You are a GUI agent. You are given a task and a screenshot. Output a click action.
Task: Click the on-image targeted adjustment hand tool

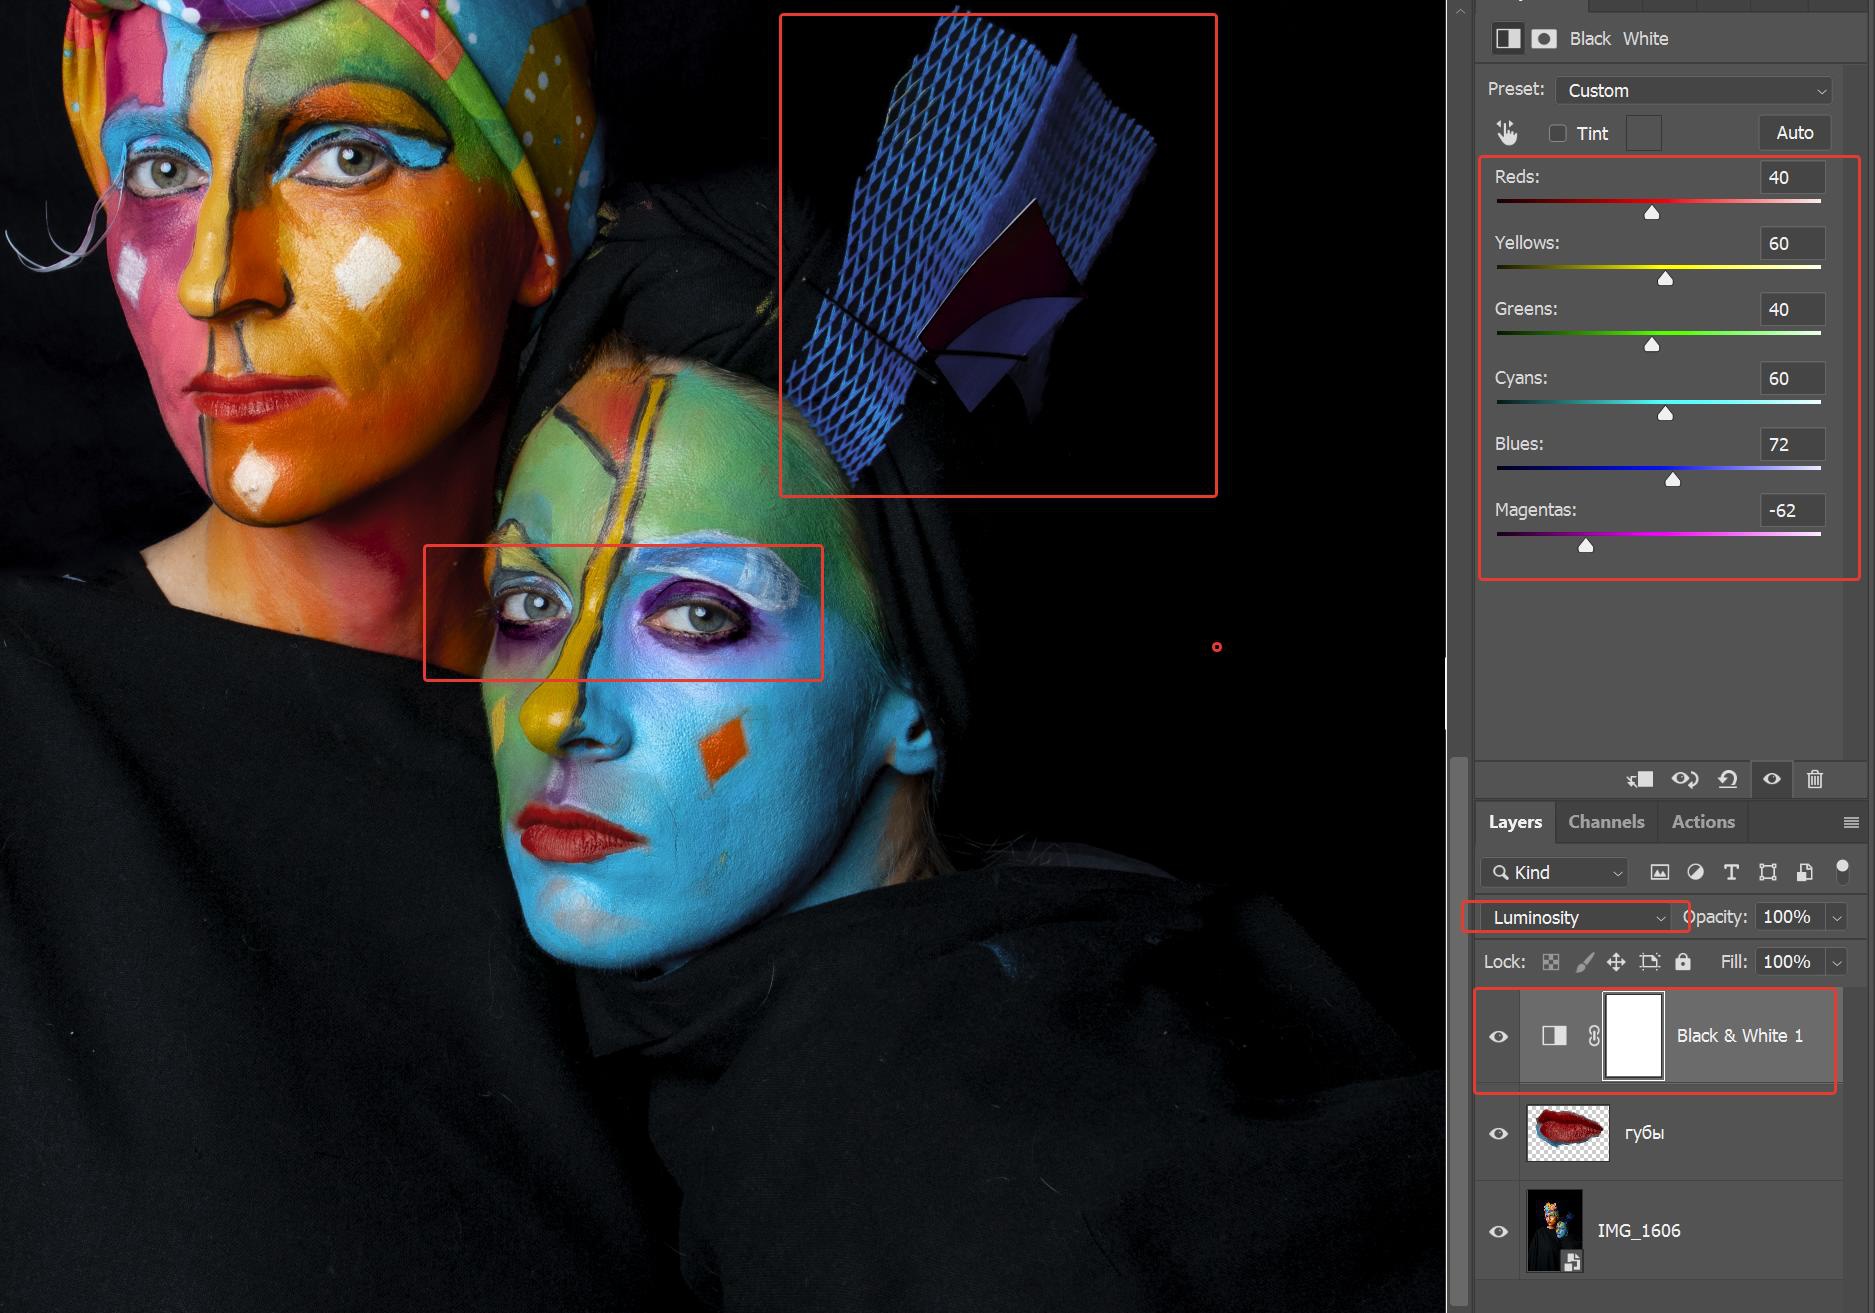[1506, 133]
